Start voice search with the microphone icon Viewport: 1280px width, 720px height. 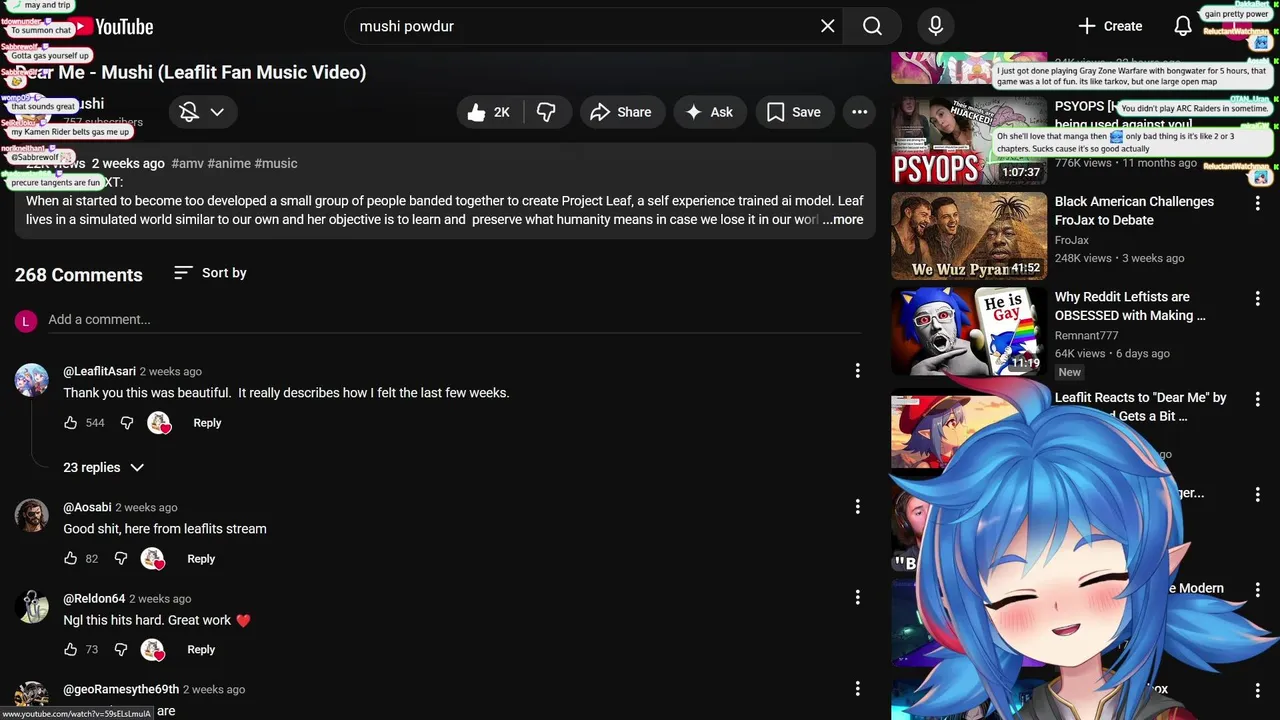(935, 26)
